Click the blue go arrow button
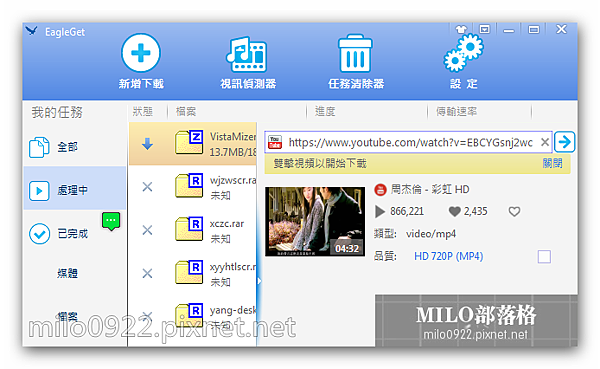 coord(564,142)
